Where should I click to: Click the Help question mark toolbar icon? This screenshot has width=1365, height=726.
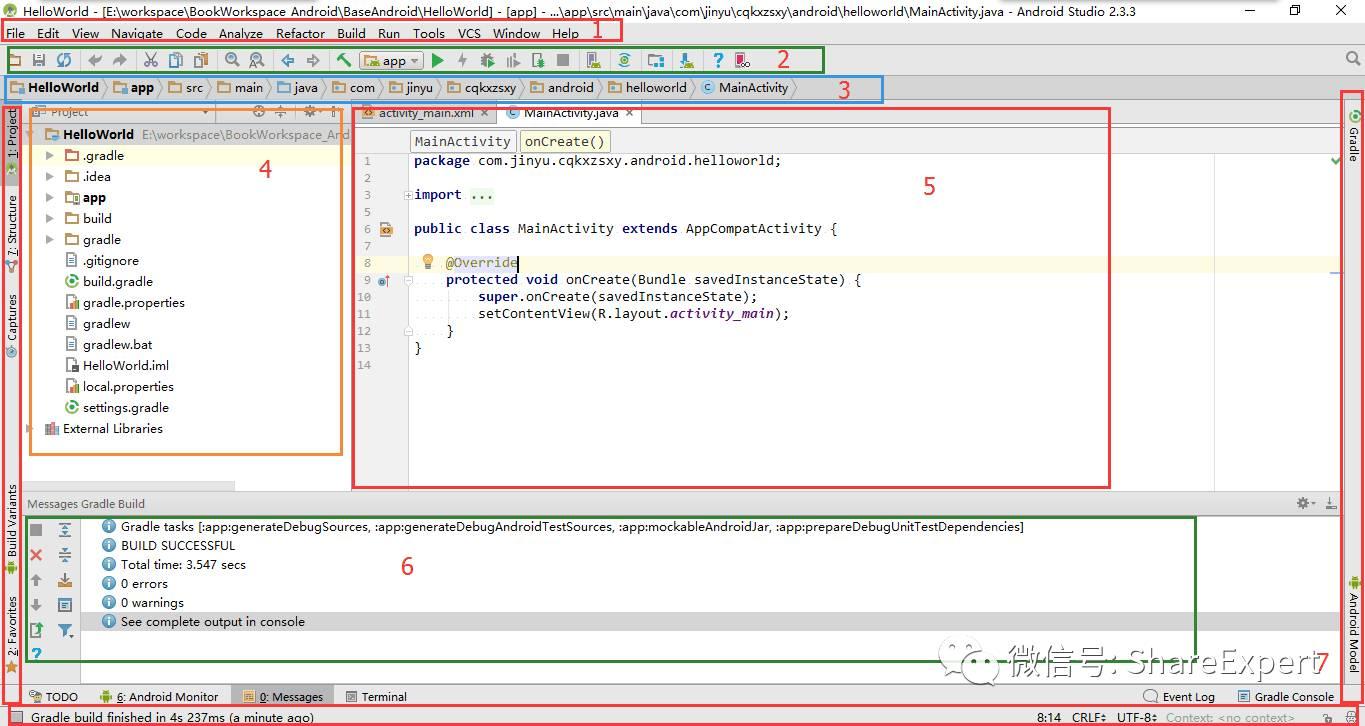[718, 61]
